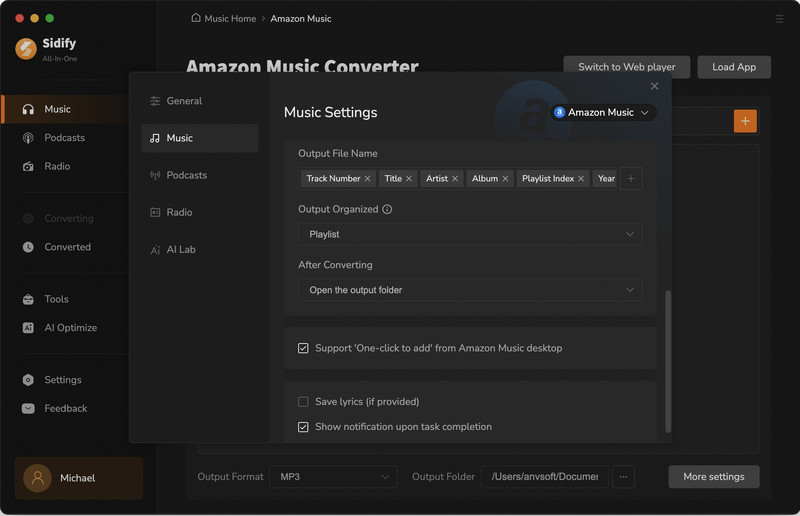
Task: Close the Music Settings dialog
Action: tap(655, 86)
